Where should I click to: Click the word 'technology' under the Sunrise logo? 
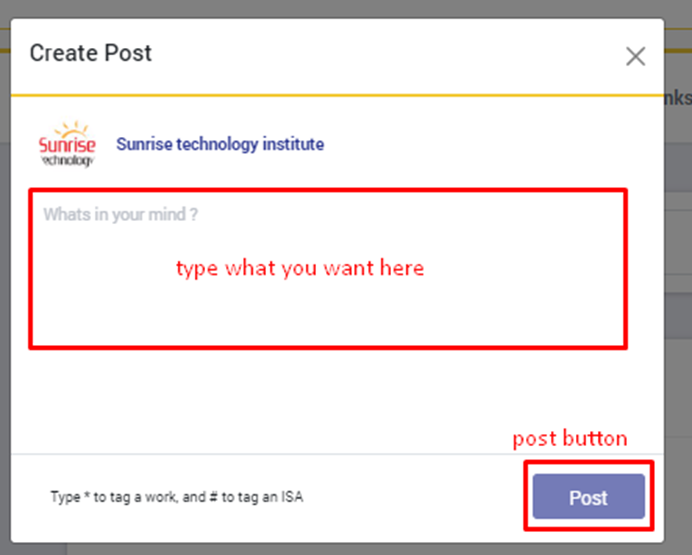[67, 161]
